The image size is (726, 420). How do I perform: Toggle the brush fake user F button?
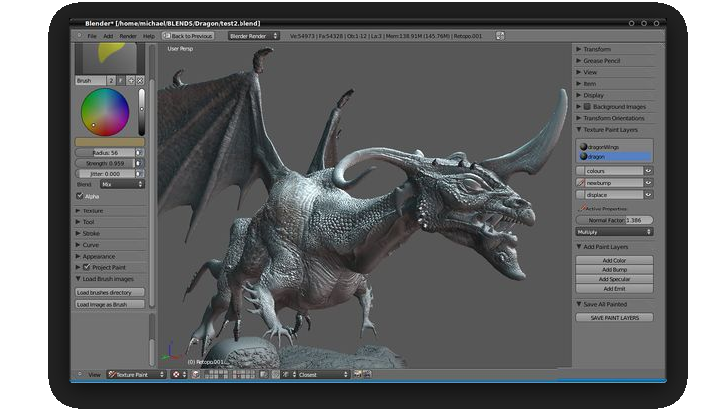(122, 78)
